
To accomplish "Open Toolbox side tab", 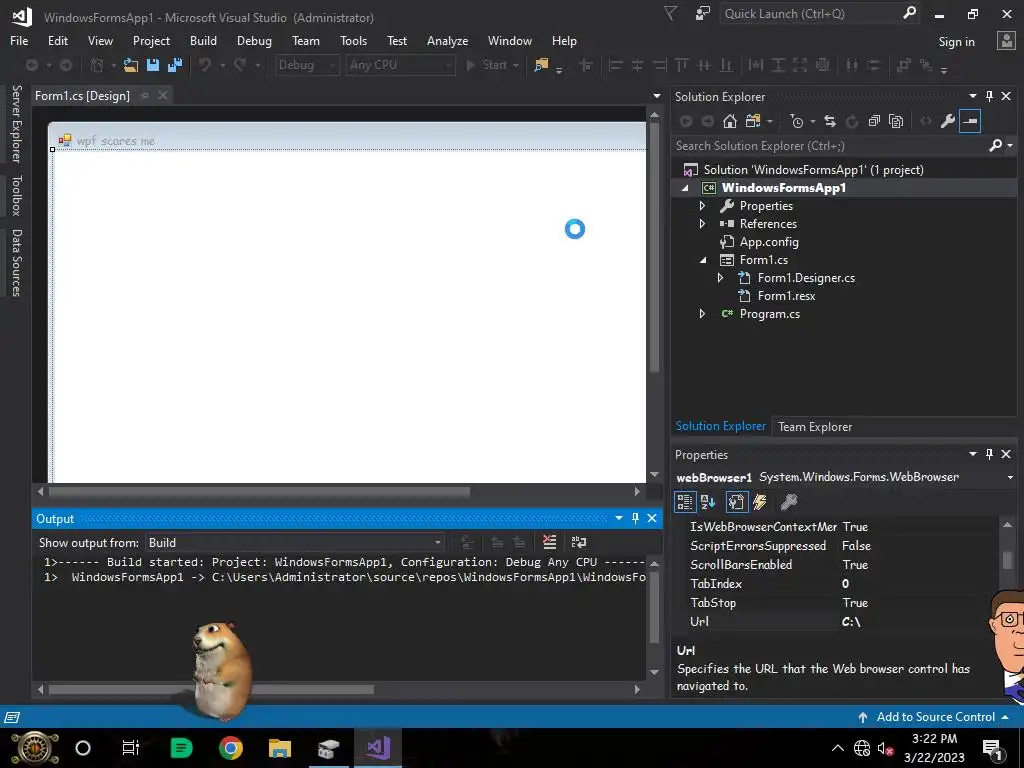I will point(16,195).
